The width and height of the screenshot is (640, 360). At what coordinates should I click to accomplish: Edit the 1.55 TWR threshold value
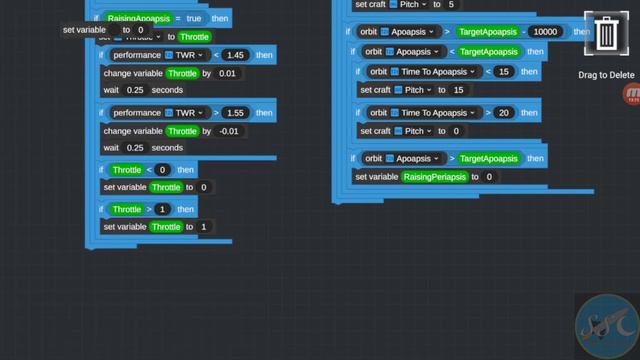point(236,113)
